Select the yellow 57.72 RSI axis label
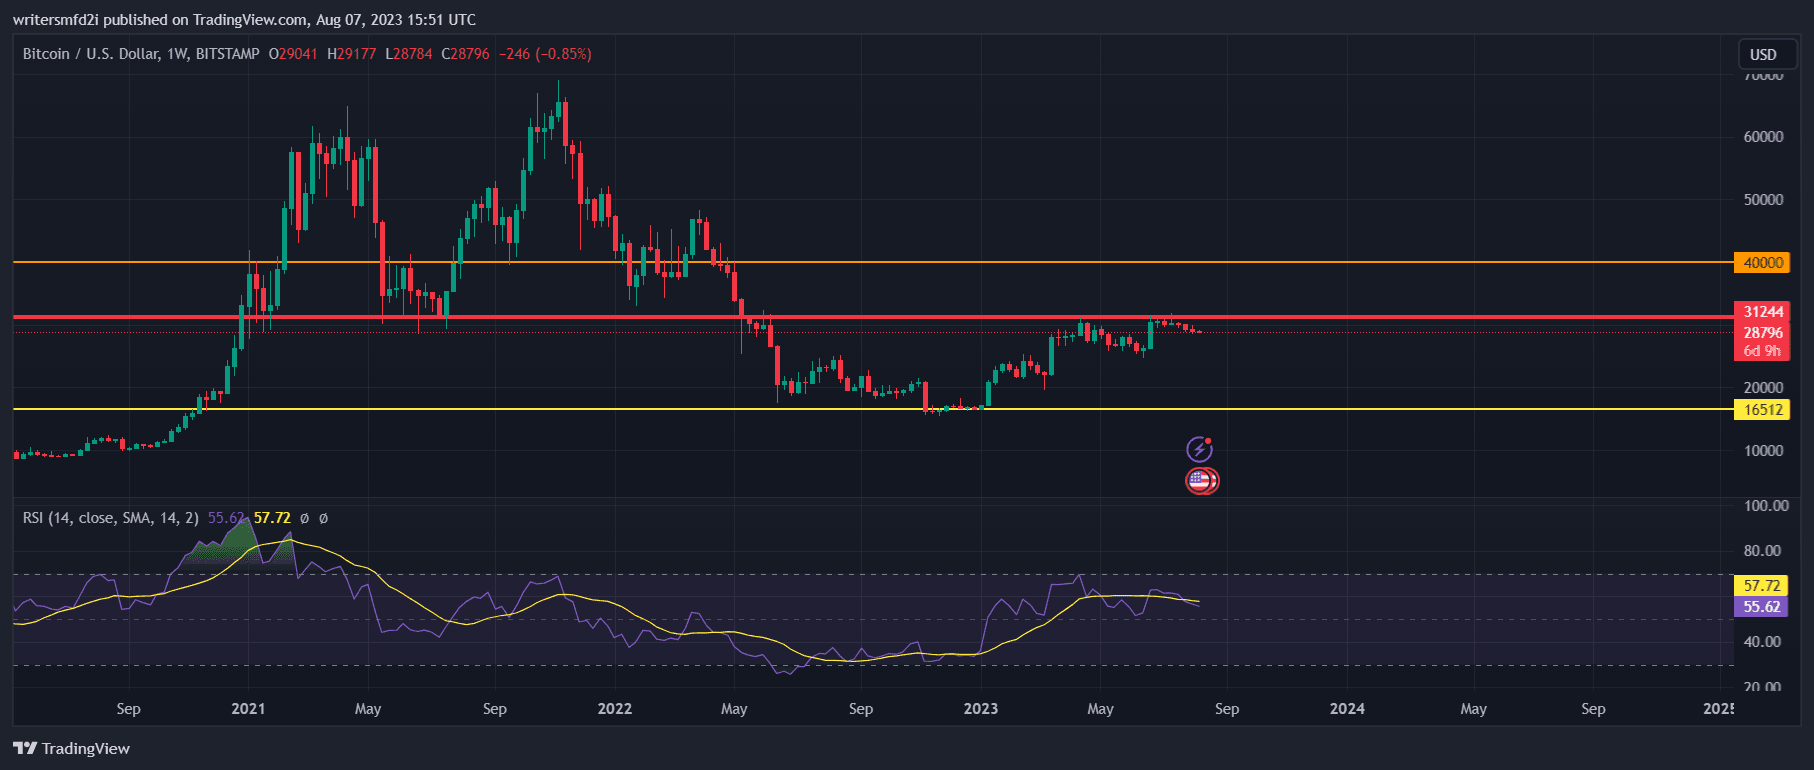Viewport: 1814px width, 770px height. tap(1761, 585)
